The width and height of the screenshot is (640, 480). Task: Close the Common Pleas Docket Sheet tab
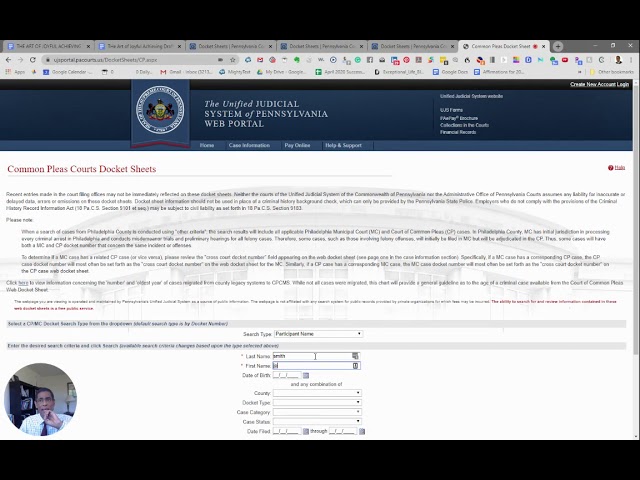(x=543, y=47)
